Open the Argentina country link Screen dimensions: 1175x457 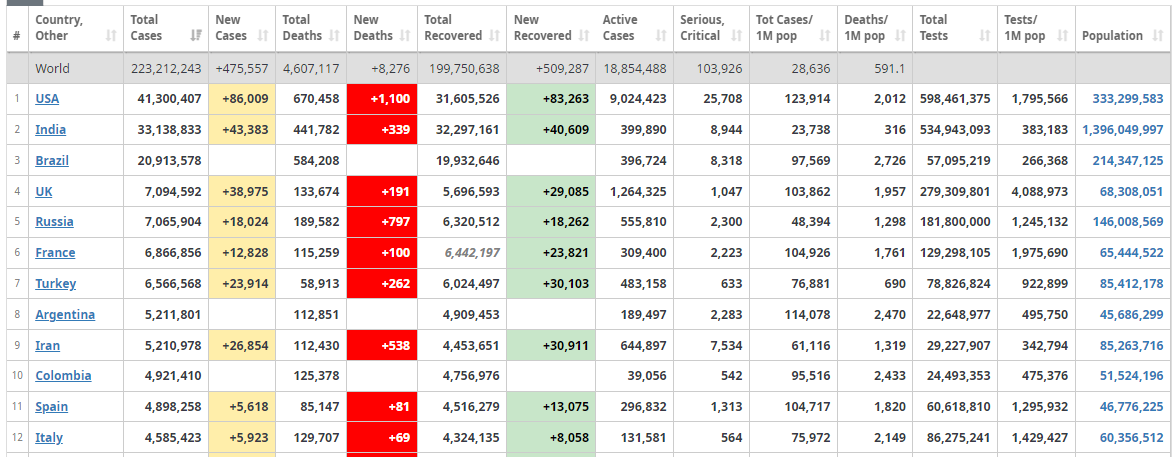tap(65, 314)
